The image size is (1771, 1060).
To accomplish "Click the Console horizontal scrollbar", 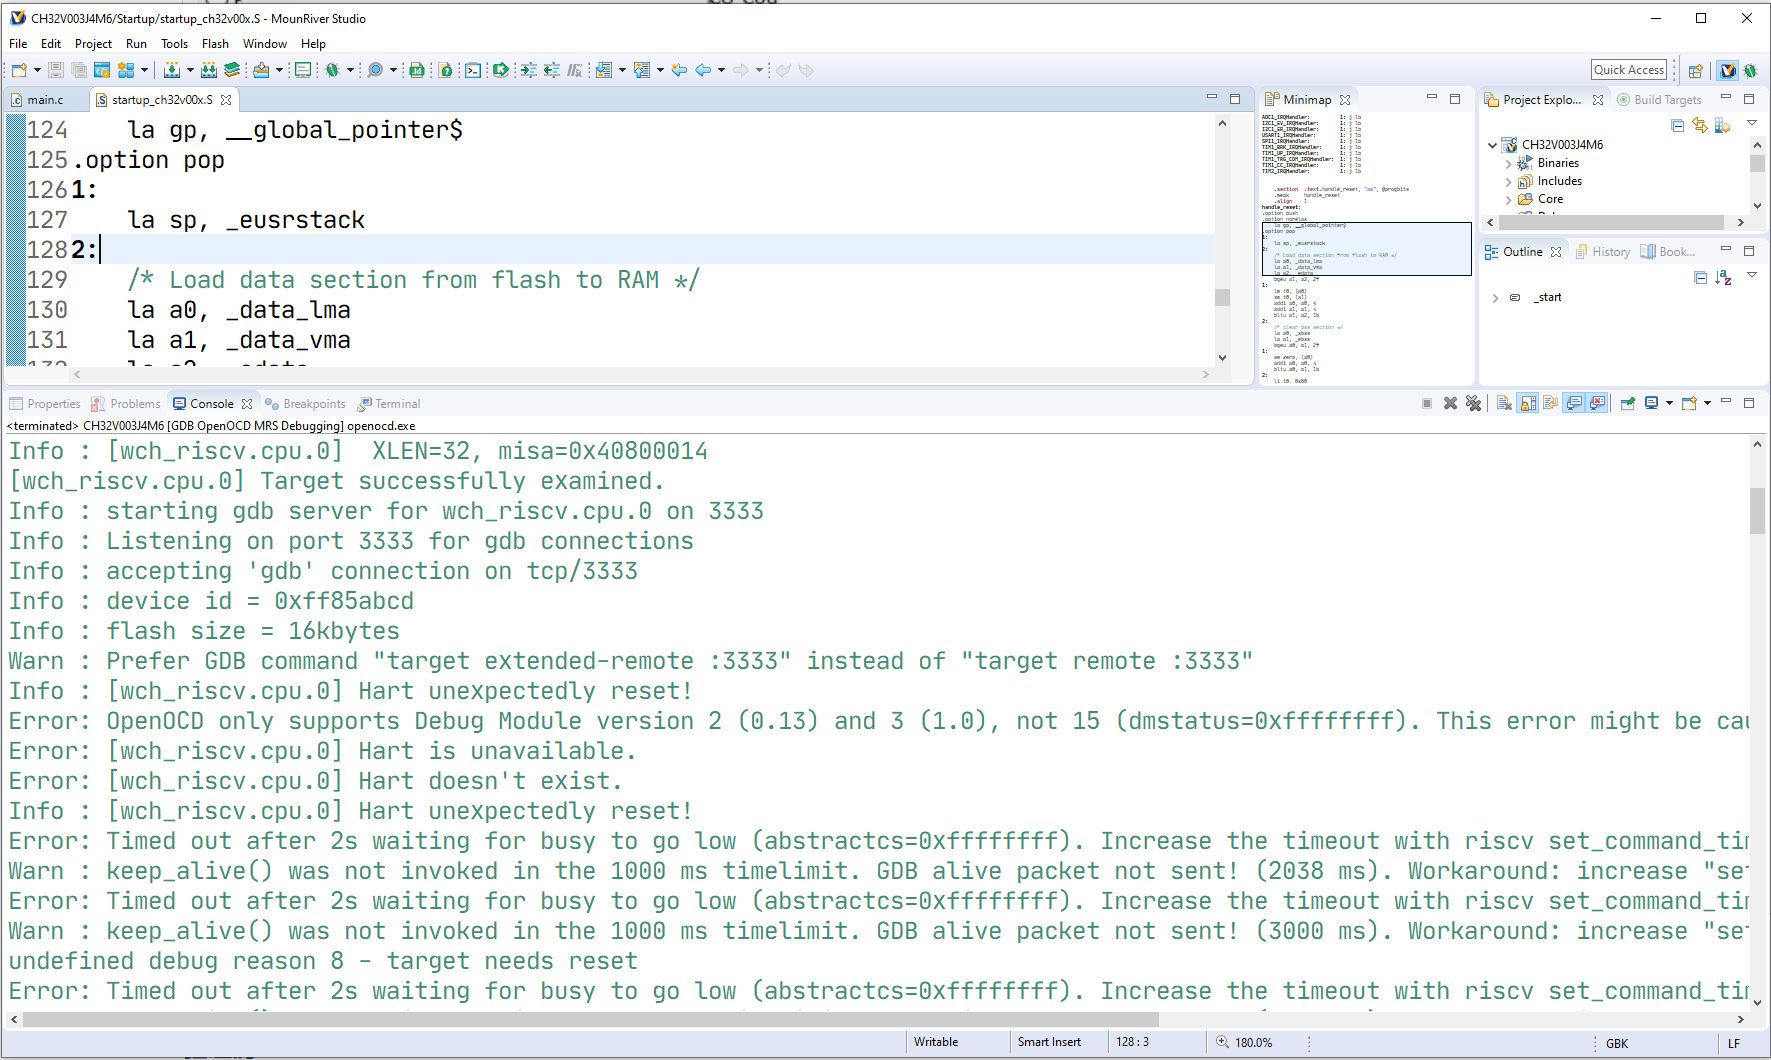I will 580,1019.
